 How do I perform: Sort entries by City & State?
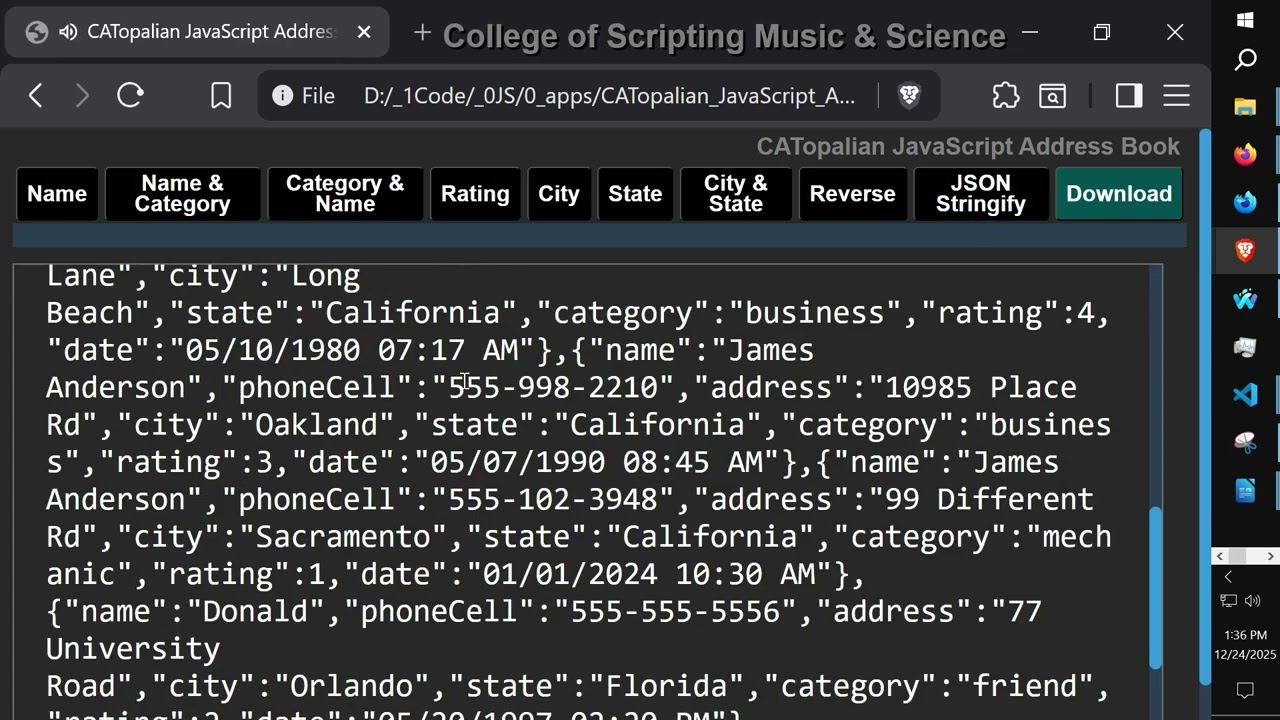735,194
